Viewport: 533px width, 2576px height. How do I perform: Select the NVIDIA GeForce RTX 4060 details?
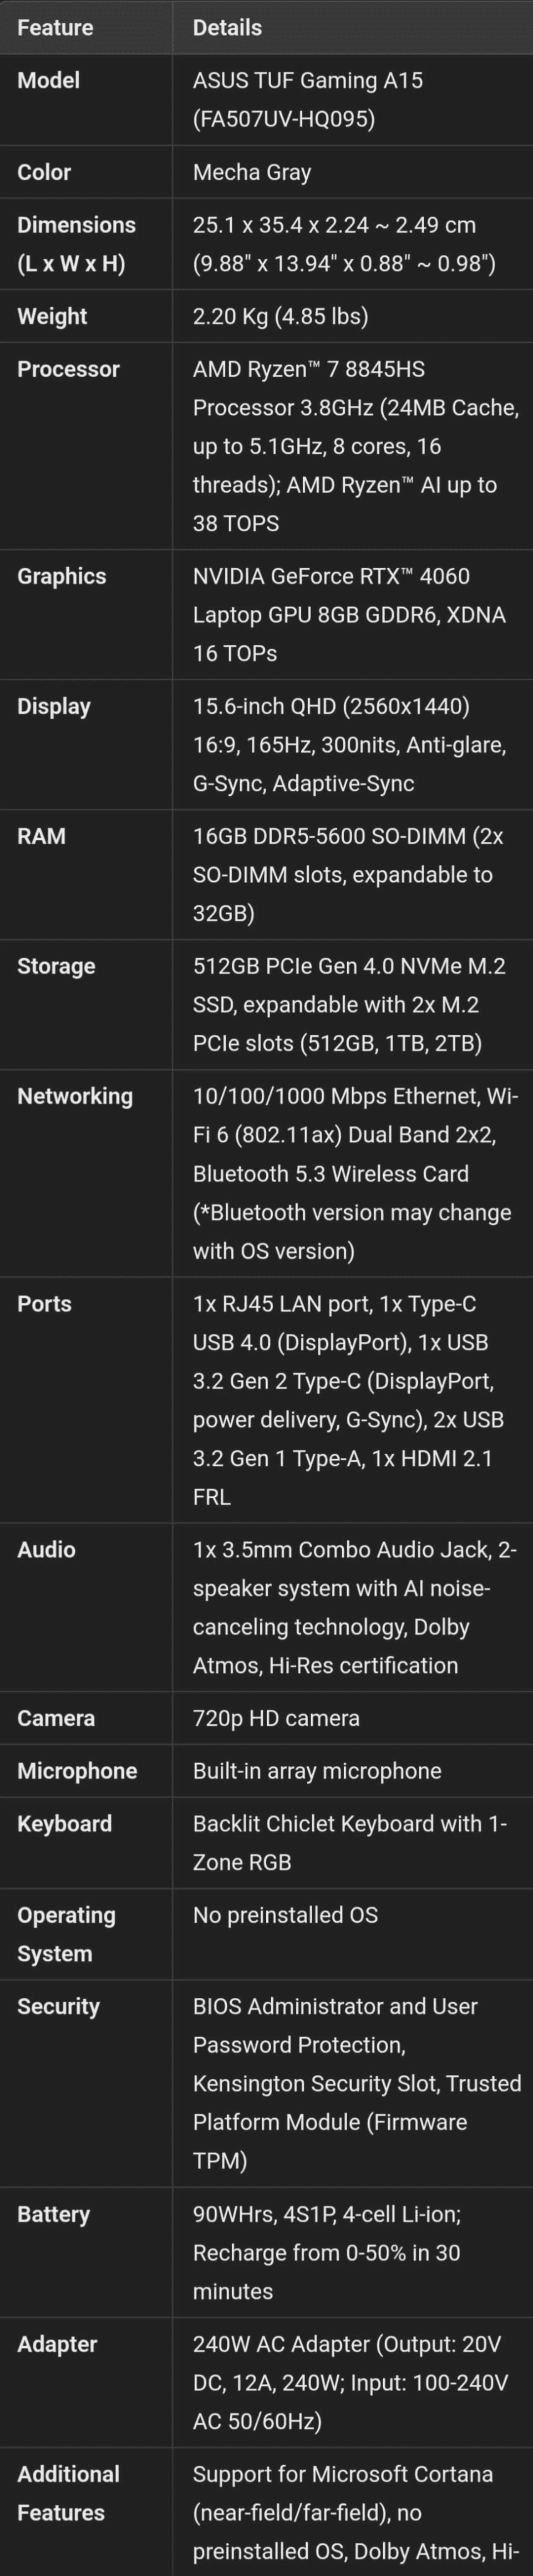point(349,614)
